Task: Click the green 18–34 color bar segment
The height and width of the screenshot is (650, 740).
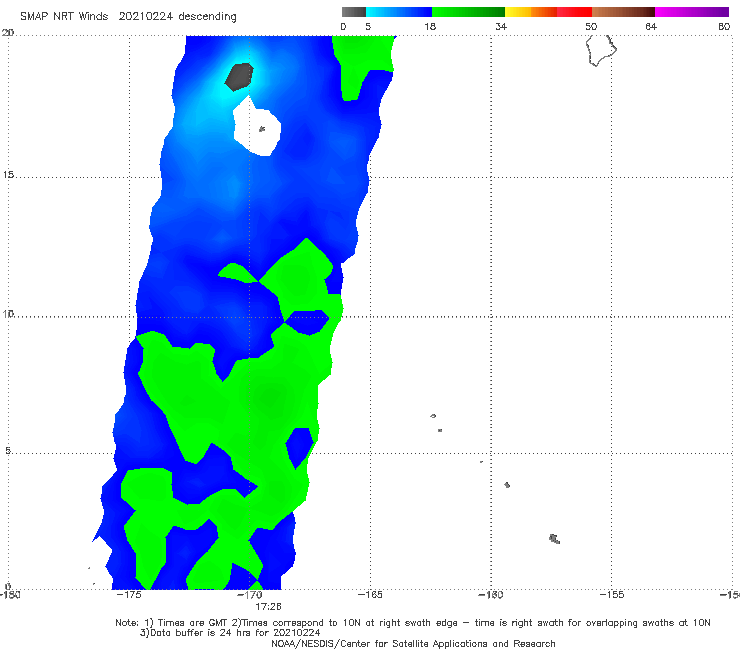Action: pos(468,12)
